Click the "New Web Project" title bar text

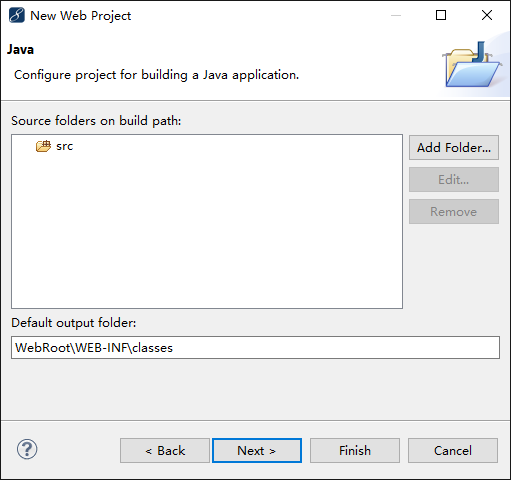tap(81, 16)
